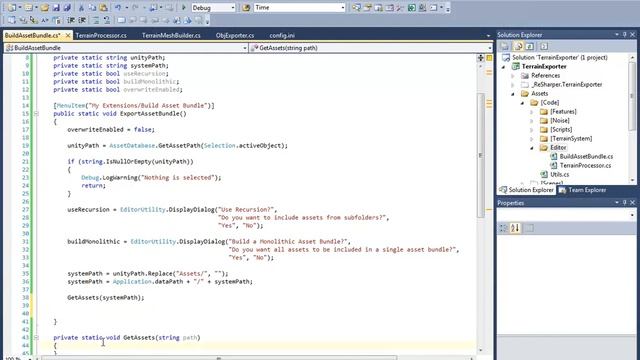Click the Paste clipboard icon
This screenshot has height=360, width=640.
coord(104,7)
